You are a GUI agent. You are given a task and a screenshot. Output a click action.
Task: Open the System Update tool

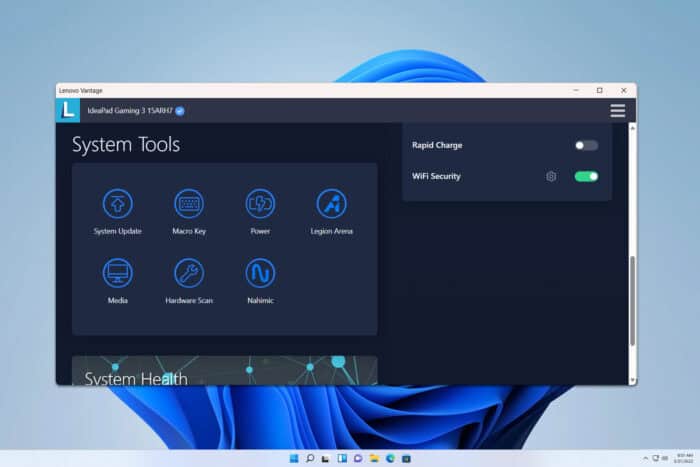[x=117, y=212]
